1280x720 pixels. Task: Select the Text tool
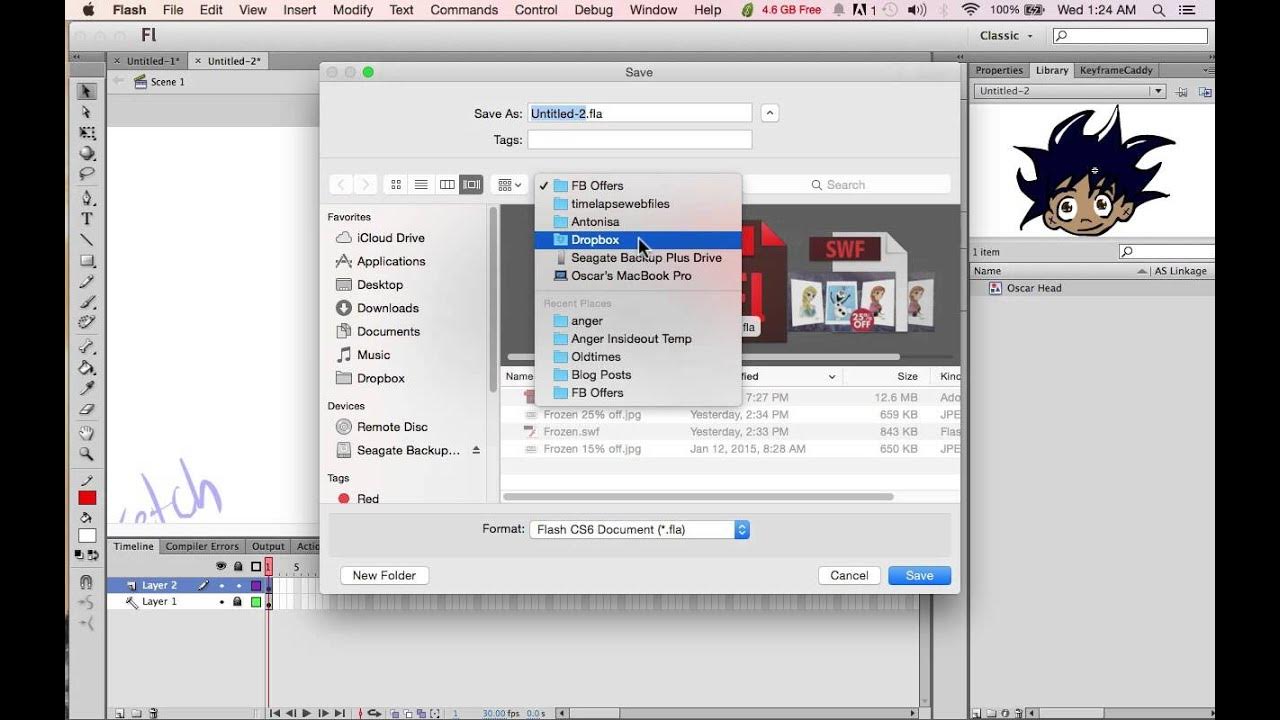(87, 219)
